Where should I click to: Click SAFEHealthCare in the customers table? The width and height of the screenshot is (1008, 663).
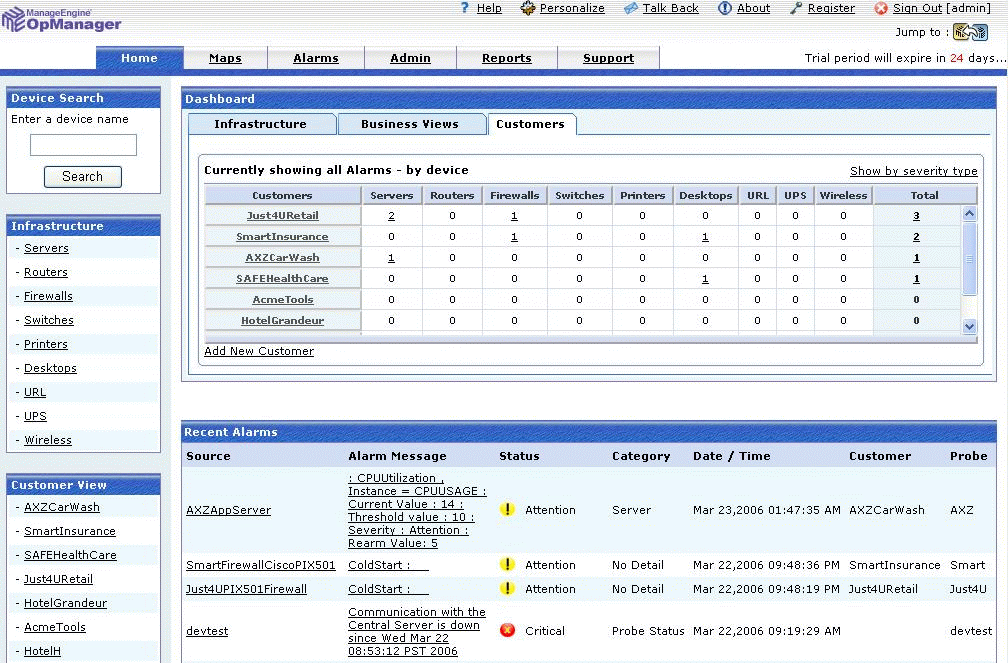(282, 278)
